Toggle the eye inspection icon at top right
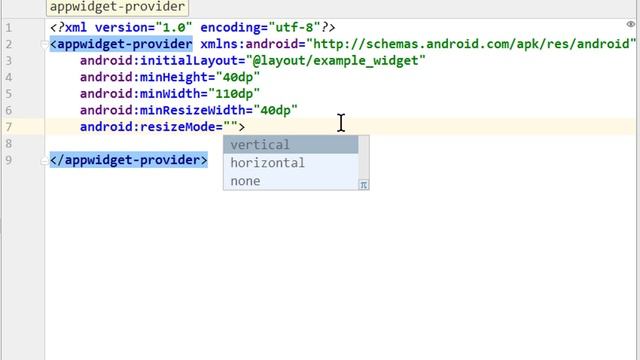 631,24
